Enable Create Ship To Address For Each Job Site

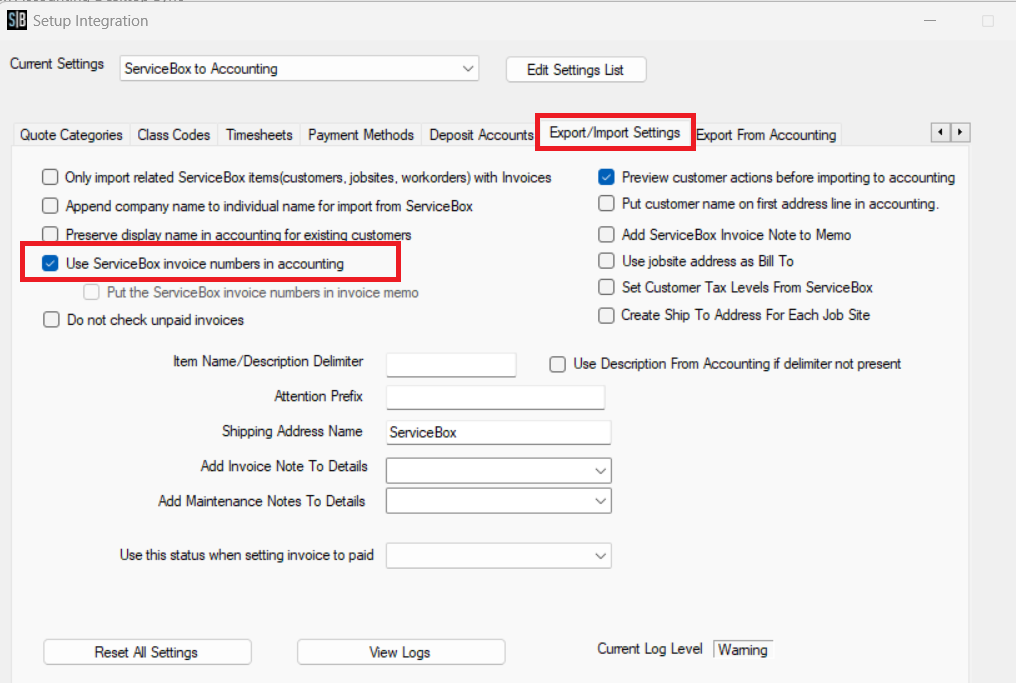[606, 315]
